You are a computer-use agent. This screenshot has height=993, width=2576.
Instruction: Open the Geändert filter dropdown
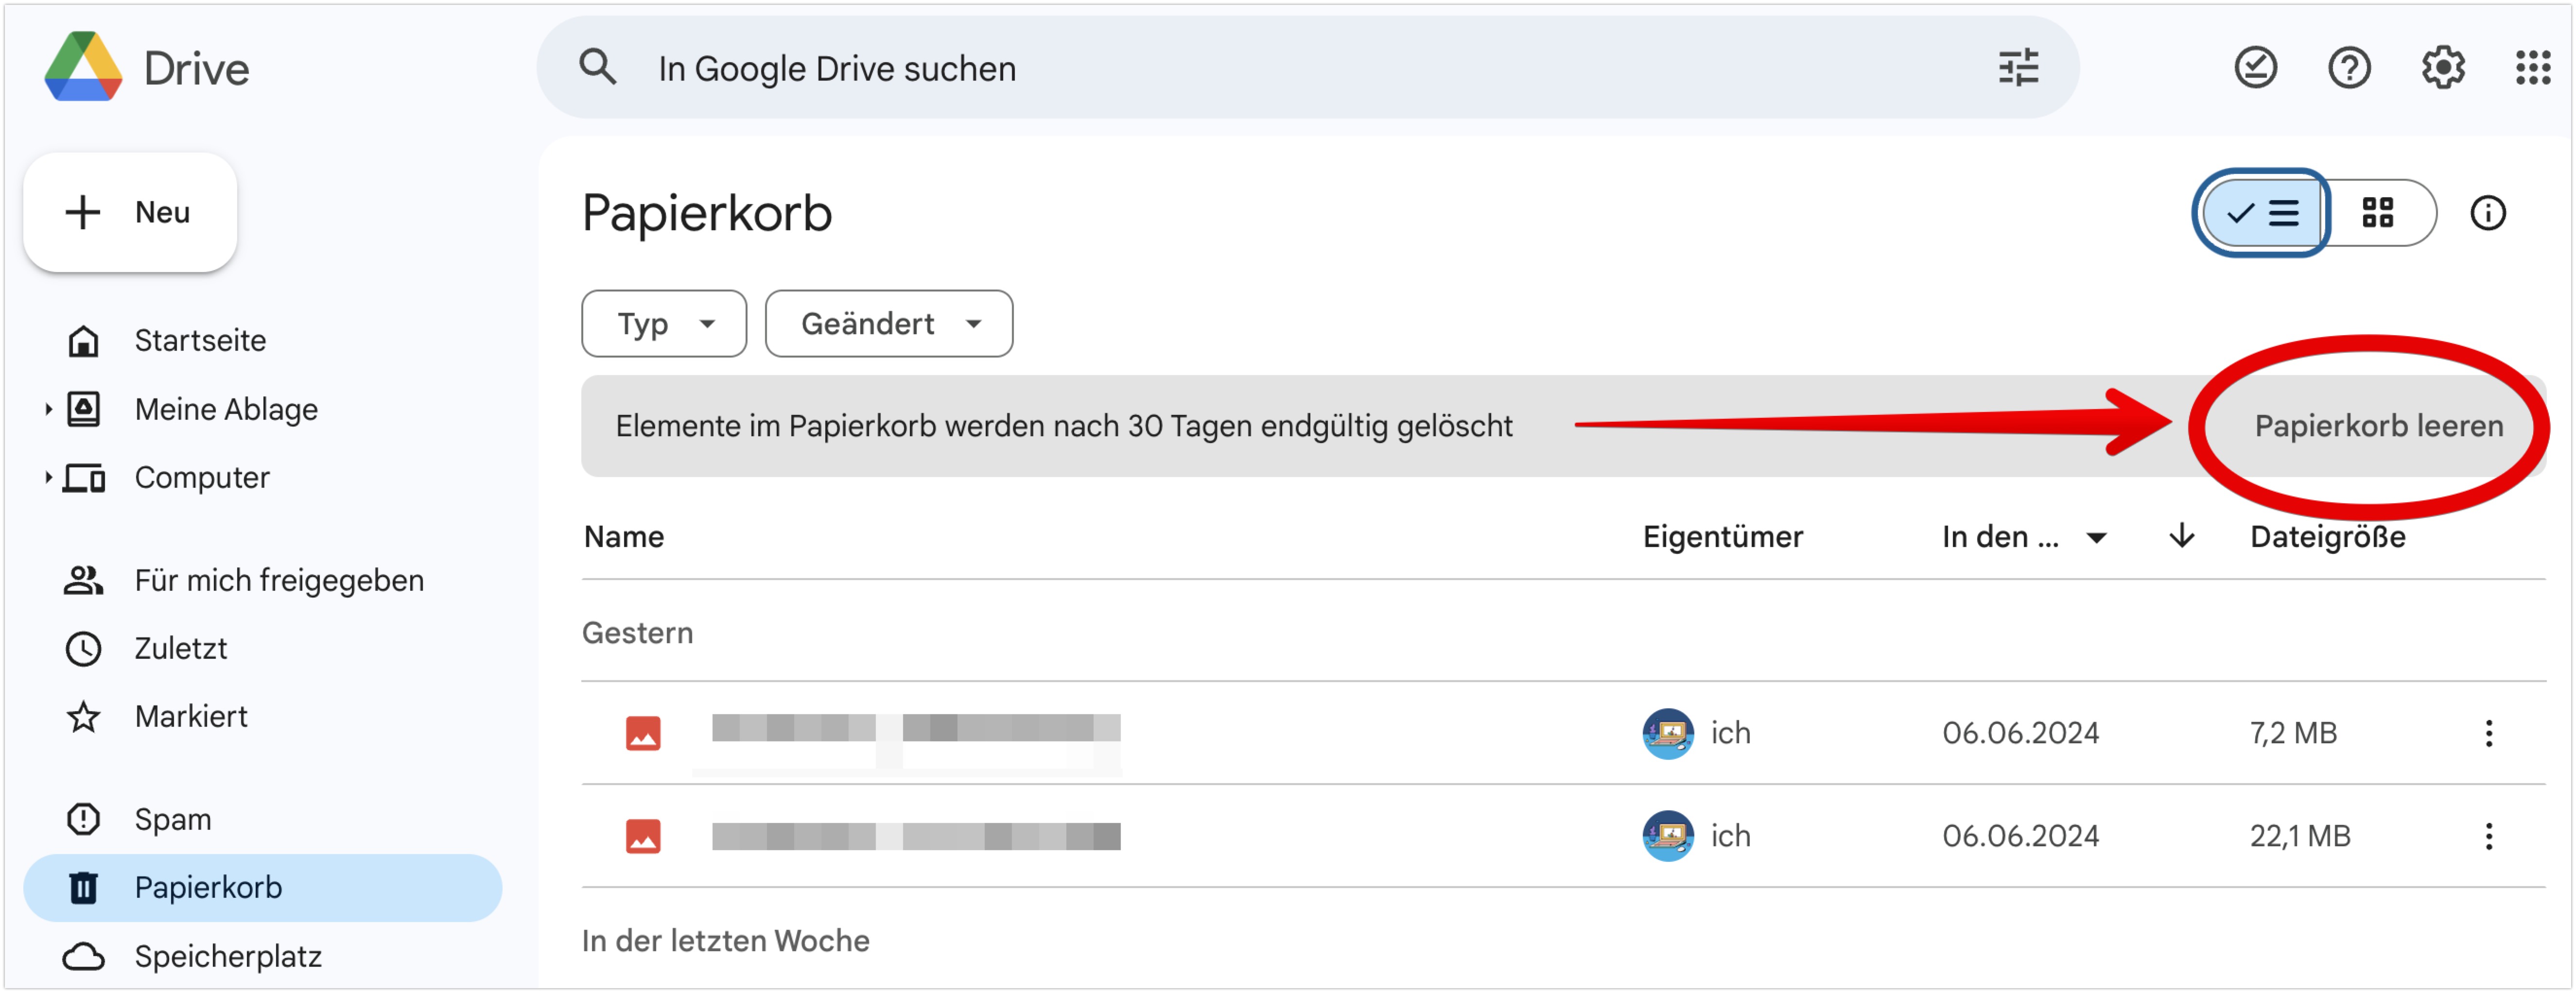coord(889,324)
